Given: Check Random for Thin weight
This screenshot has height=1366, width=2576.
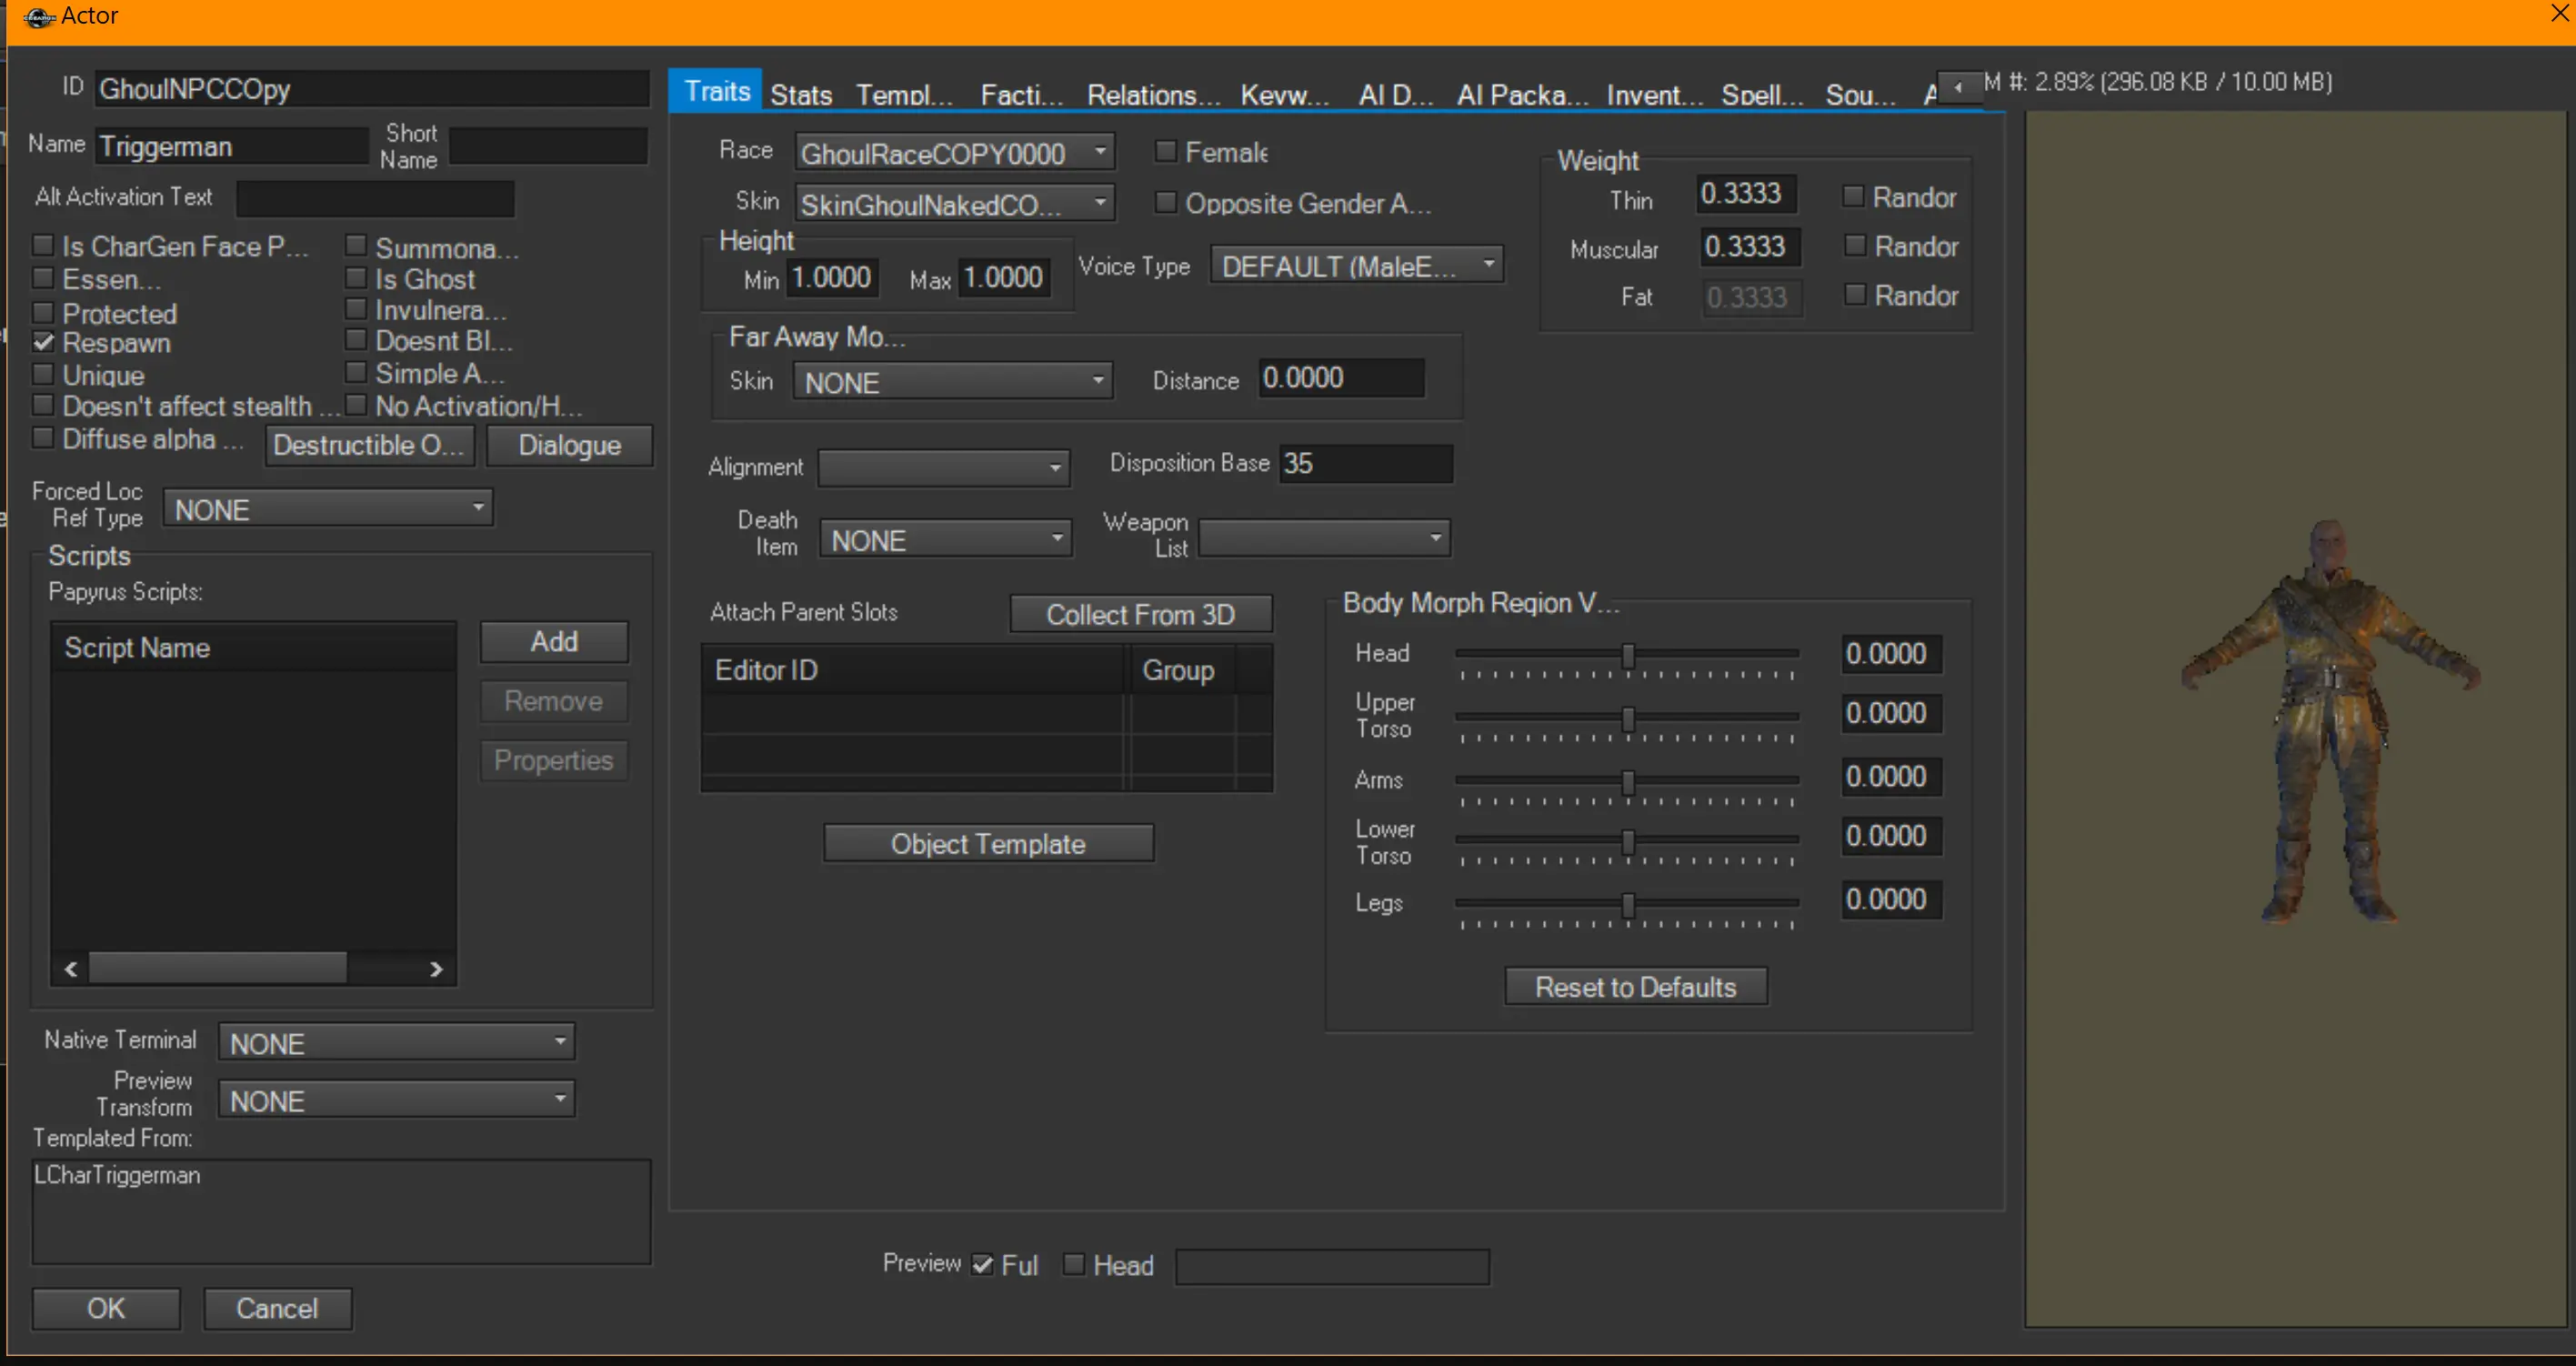Looking at the screenshot, I should pos(1853,196).
